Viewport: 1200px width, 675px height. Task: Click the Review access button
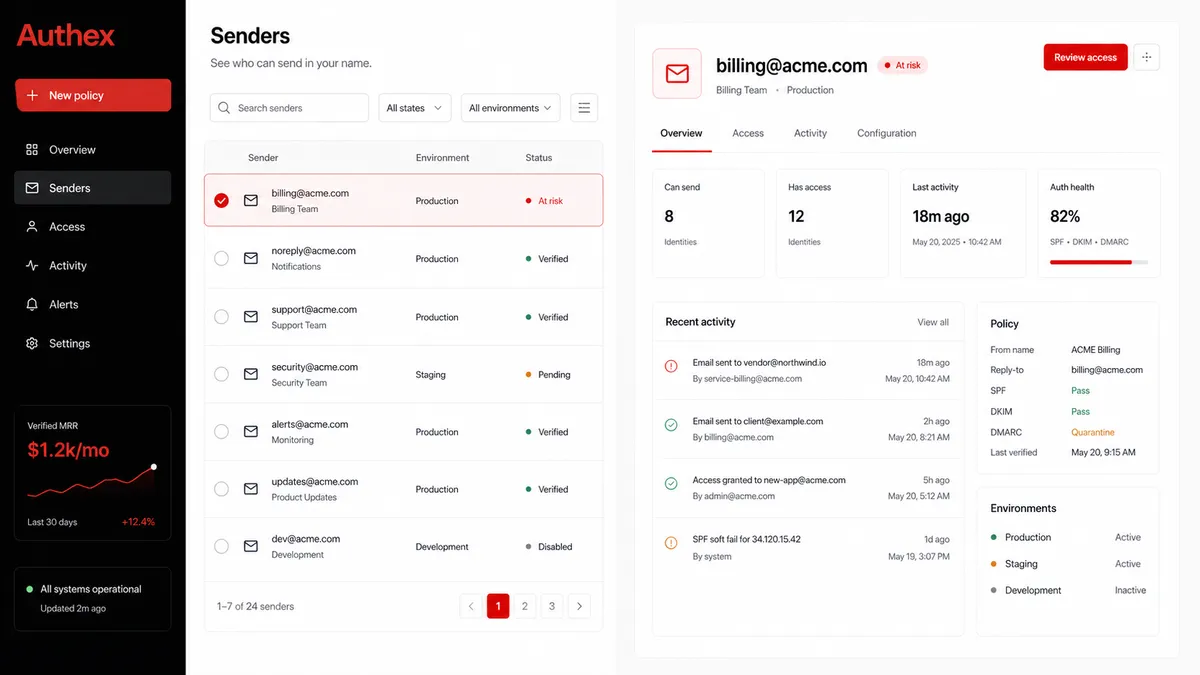click(1085, 57)
